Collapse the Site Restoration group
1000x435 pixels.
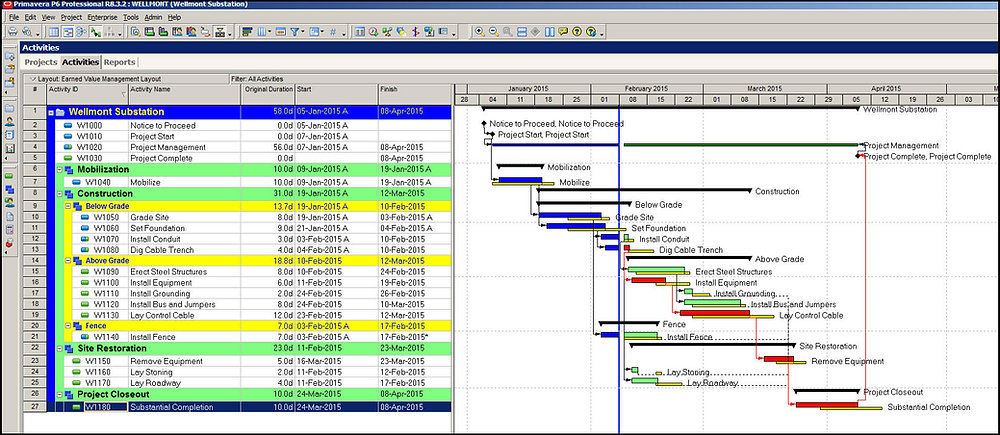click(59, 349)
